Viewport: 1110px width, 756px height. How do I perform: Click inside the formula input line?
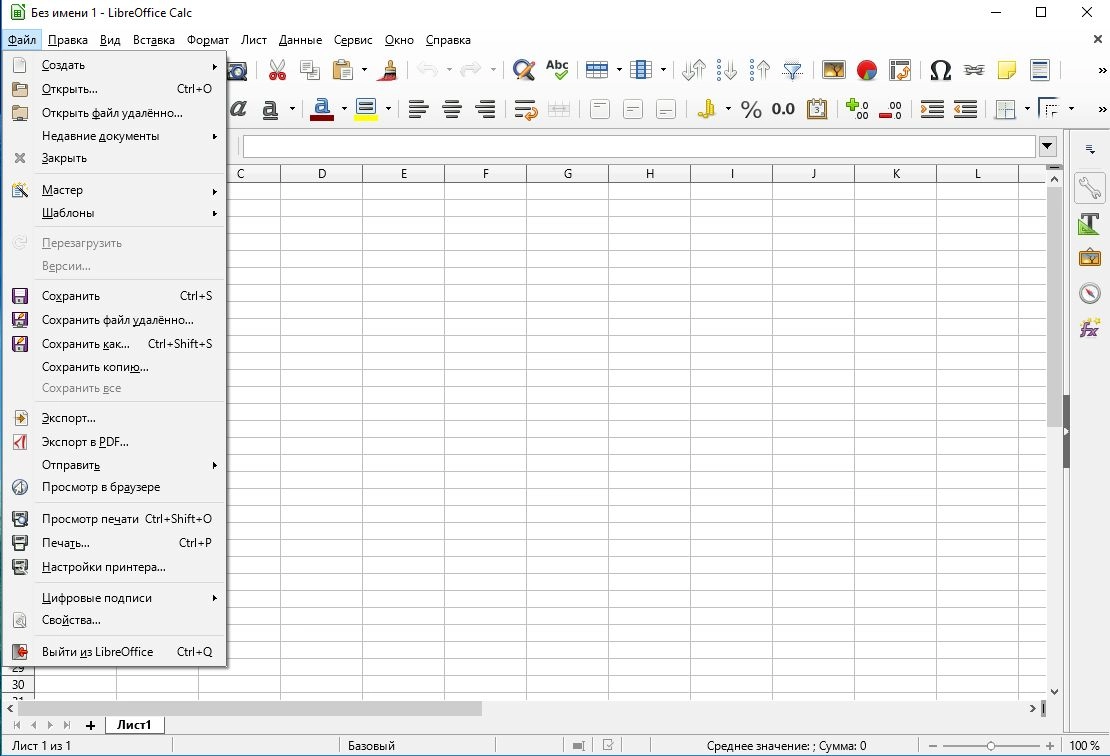click(x=639, y=147)
